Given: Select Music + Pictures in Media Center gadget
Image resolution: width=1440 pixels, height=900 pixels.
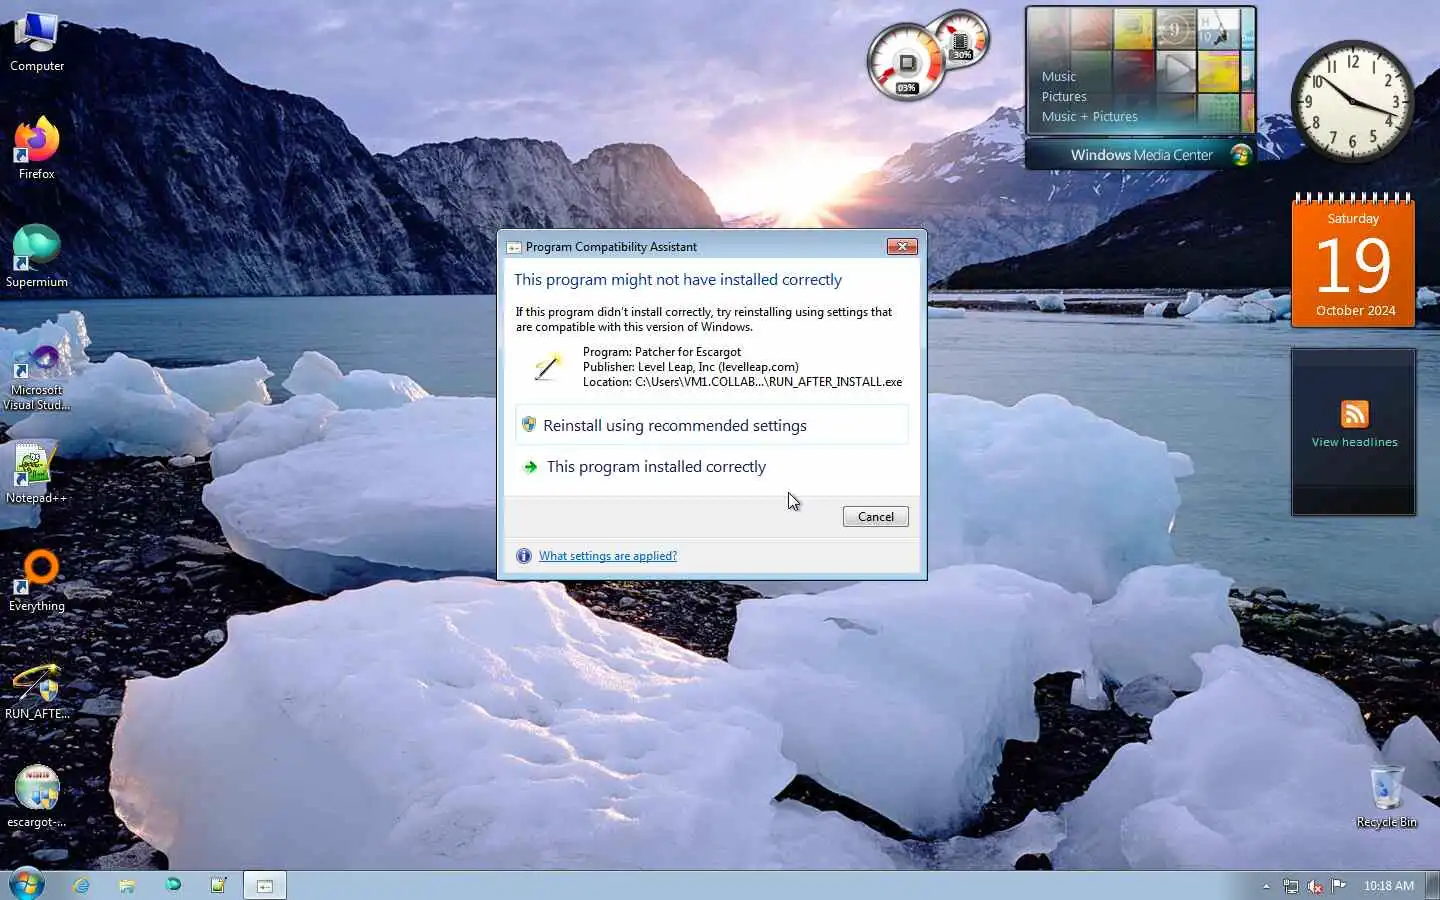Looking at the screenshot, I should pyautogui.click(x=1089, y=117).
